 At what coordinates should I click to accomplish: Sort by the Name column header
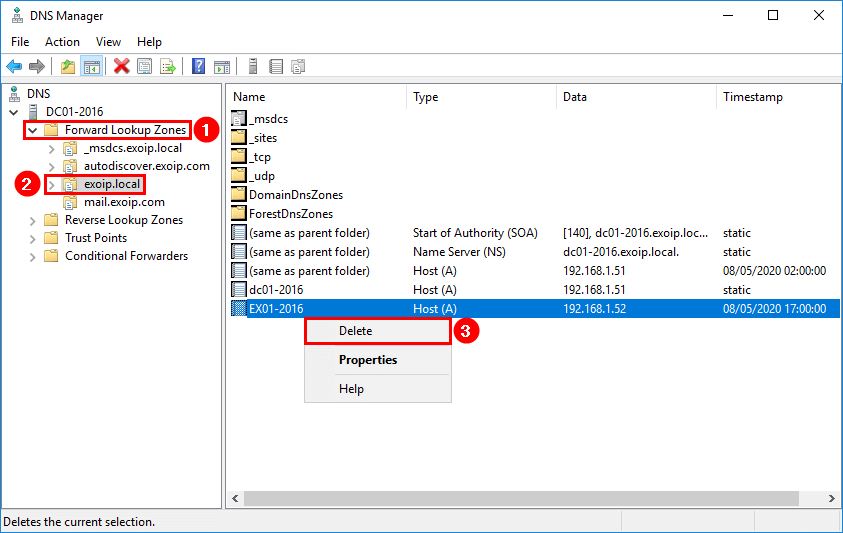317,97
